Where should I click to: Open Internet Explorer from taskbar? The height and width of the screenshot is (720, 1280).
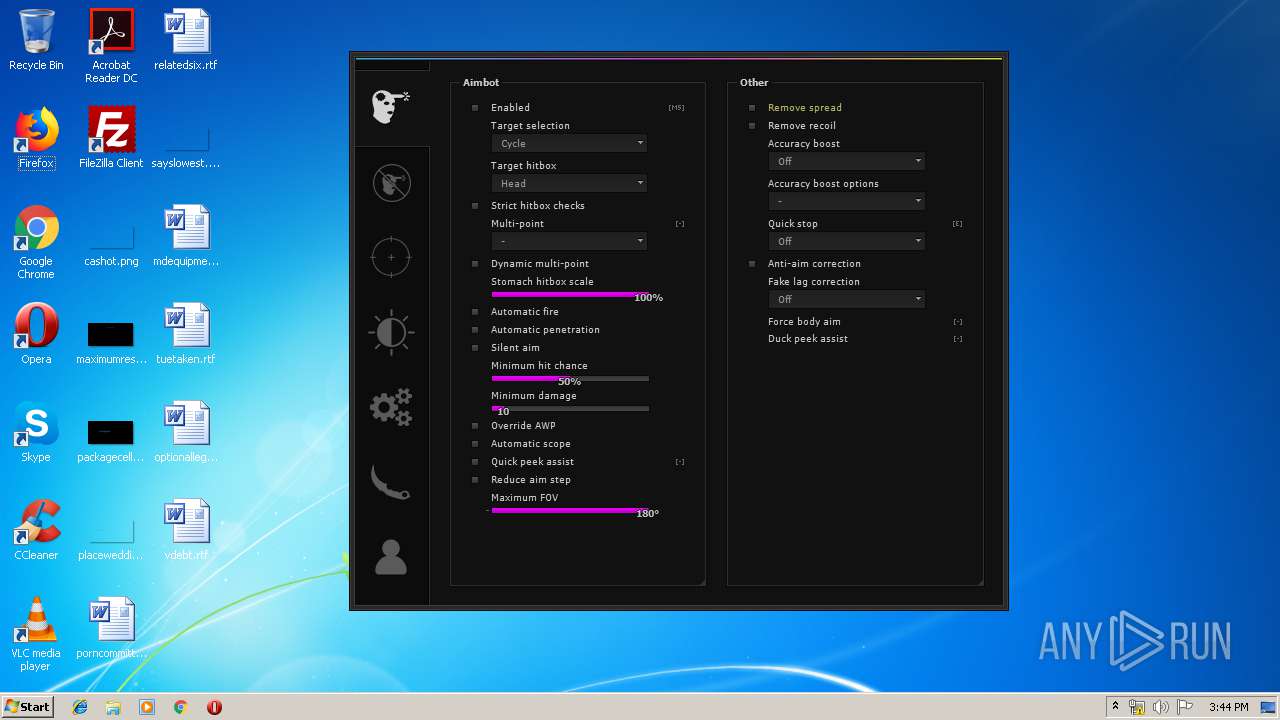(80, 707)
